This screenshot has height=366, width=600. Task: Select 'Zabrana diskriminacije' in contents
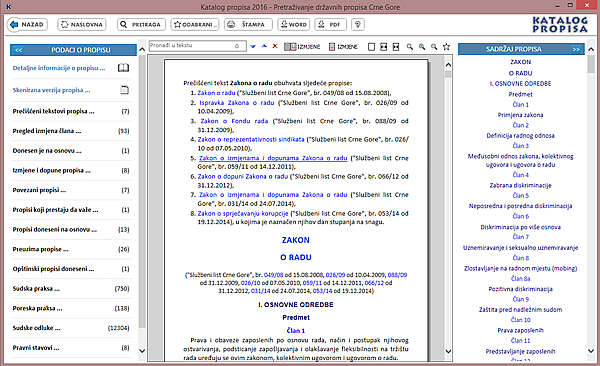pos(520,186)
